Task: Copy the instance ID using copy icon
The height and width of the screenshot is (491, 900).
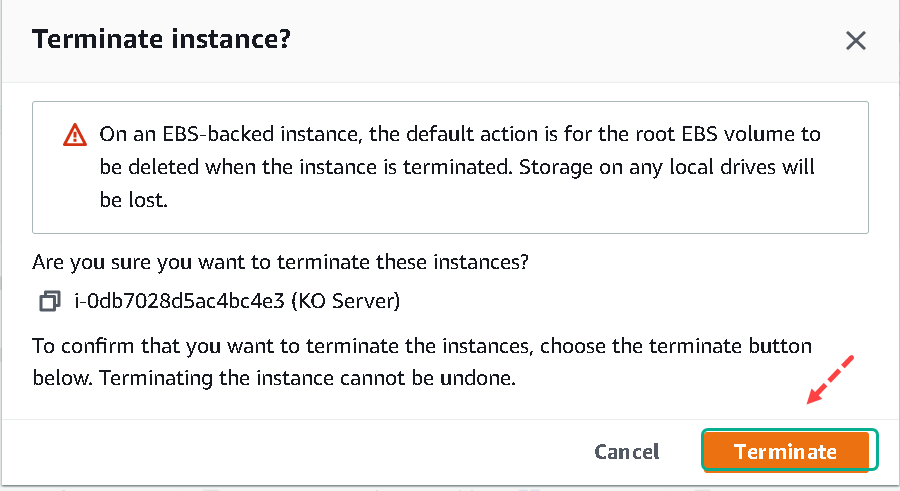Action: [x=49, y=301]
